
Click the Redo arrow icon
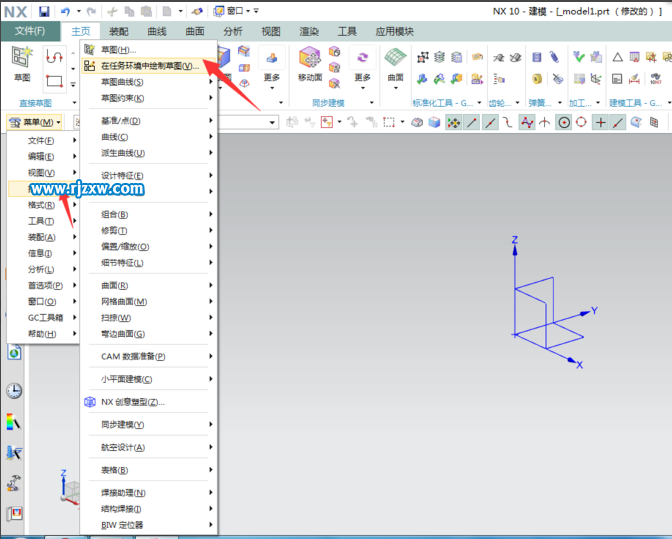click(91, 11)
